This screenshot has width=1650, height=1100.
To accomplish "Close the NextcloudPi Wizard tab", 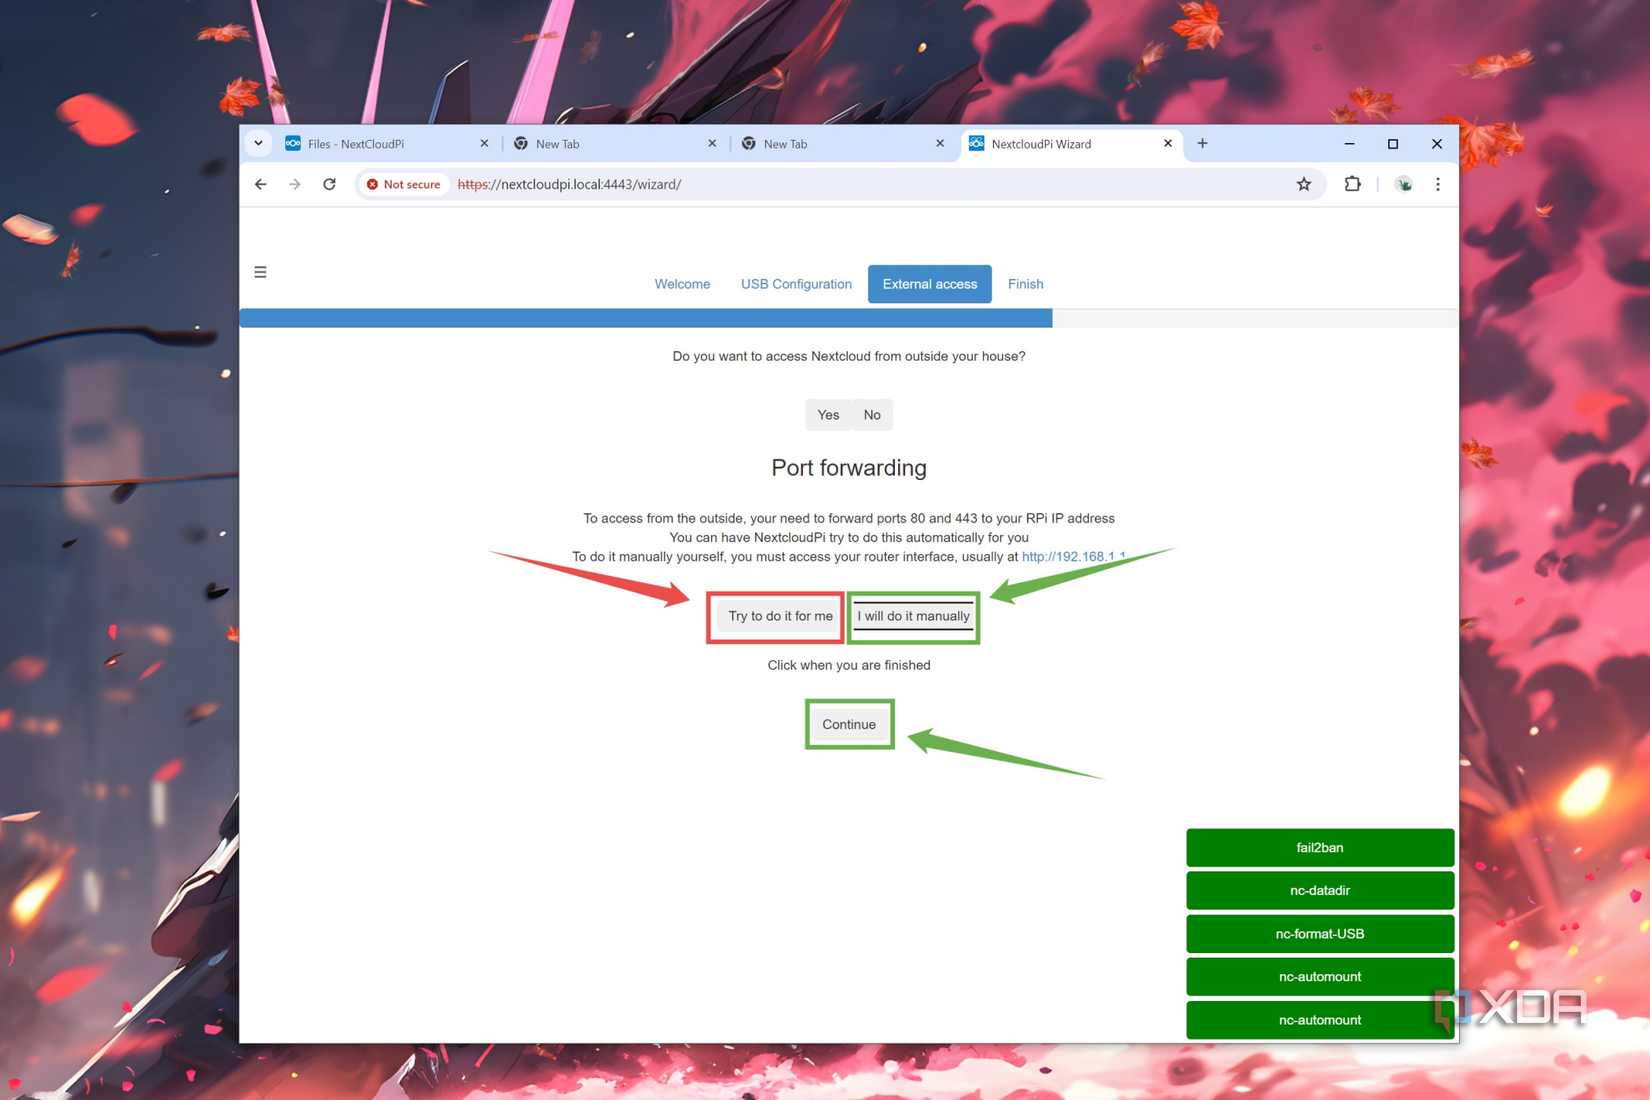I will point(1168,144).
